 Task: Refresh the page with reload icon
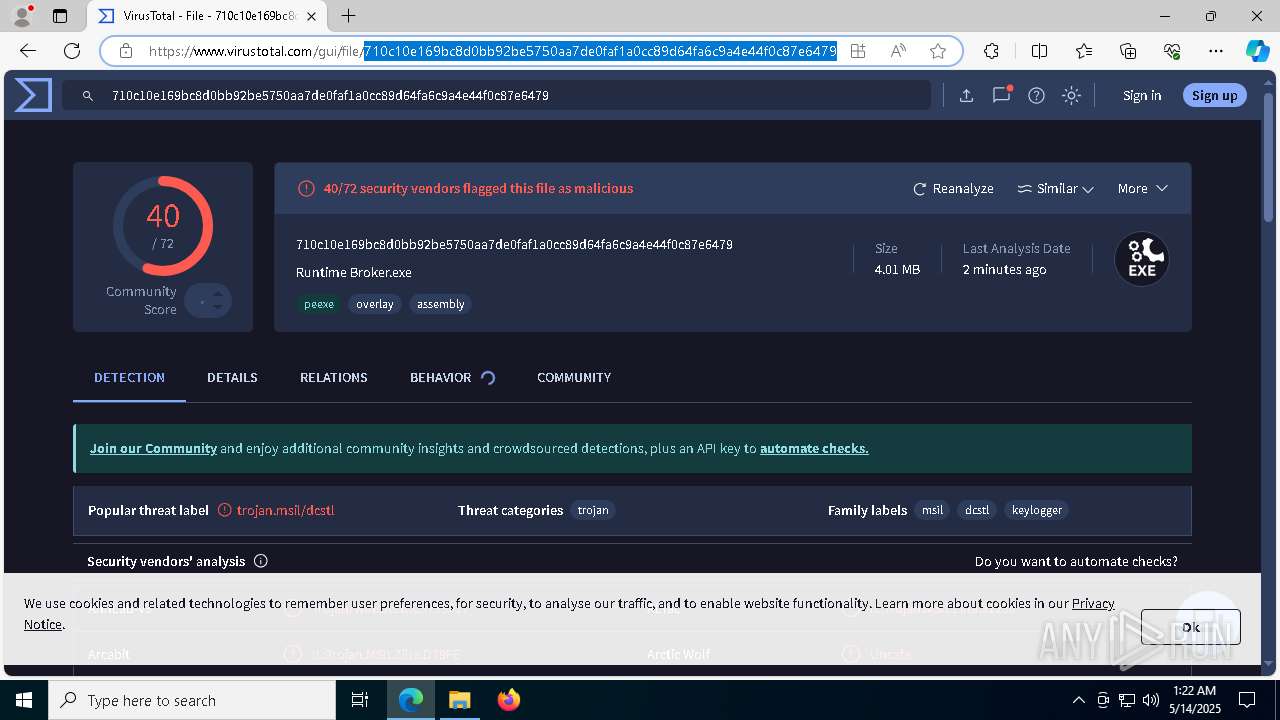pos(72,51)
